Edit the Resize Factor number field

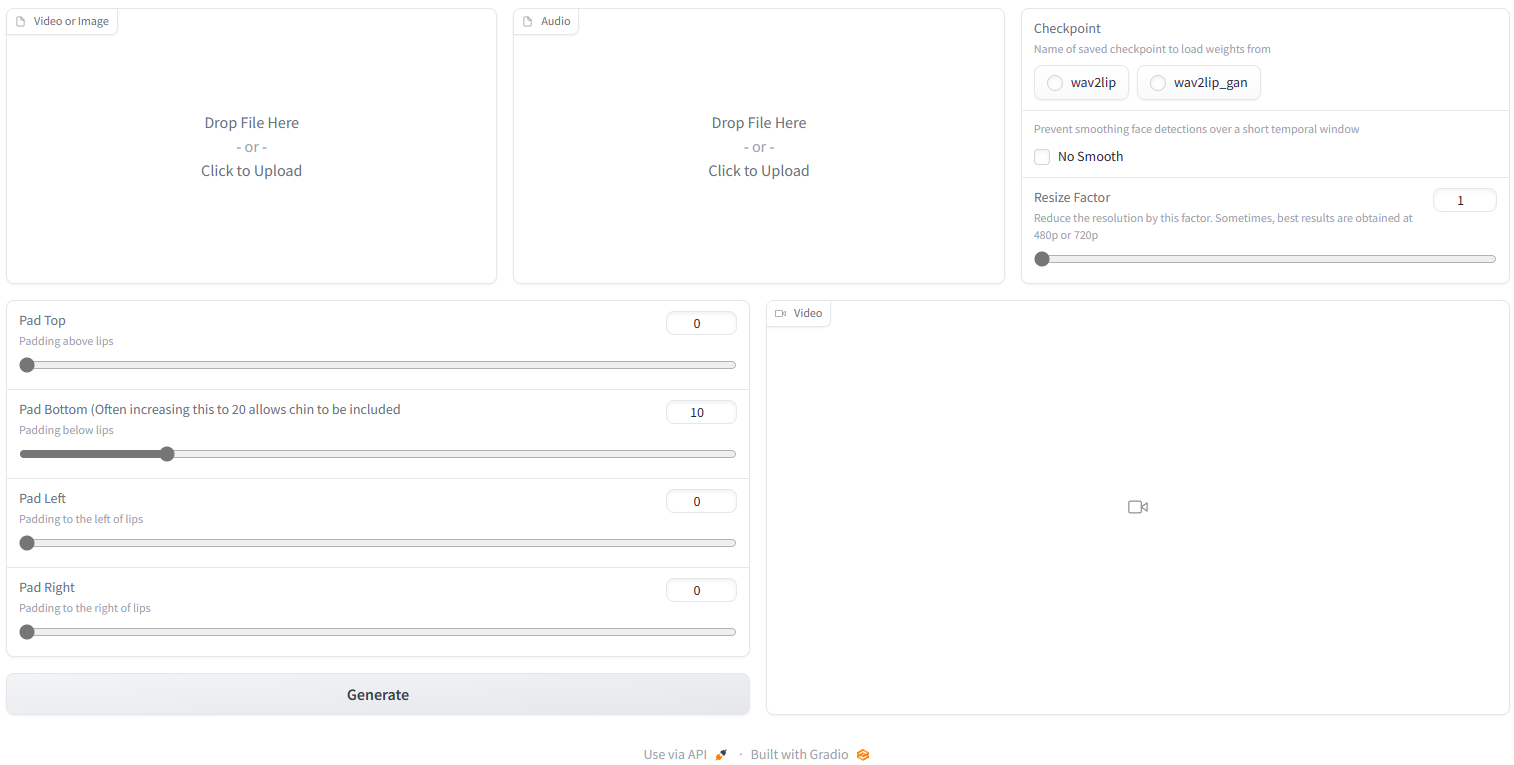[1464, 199]
